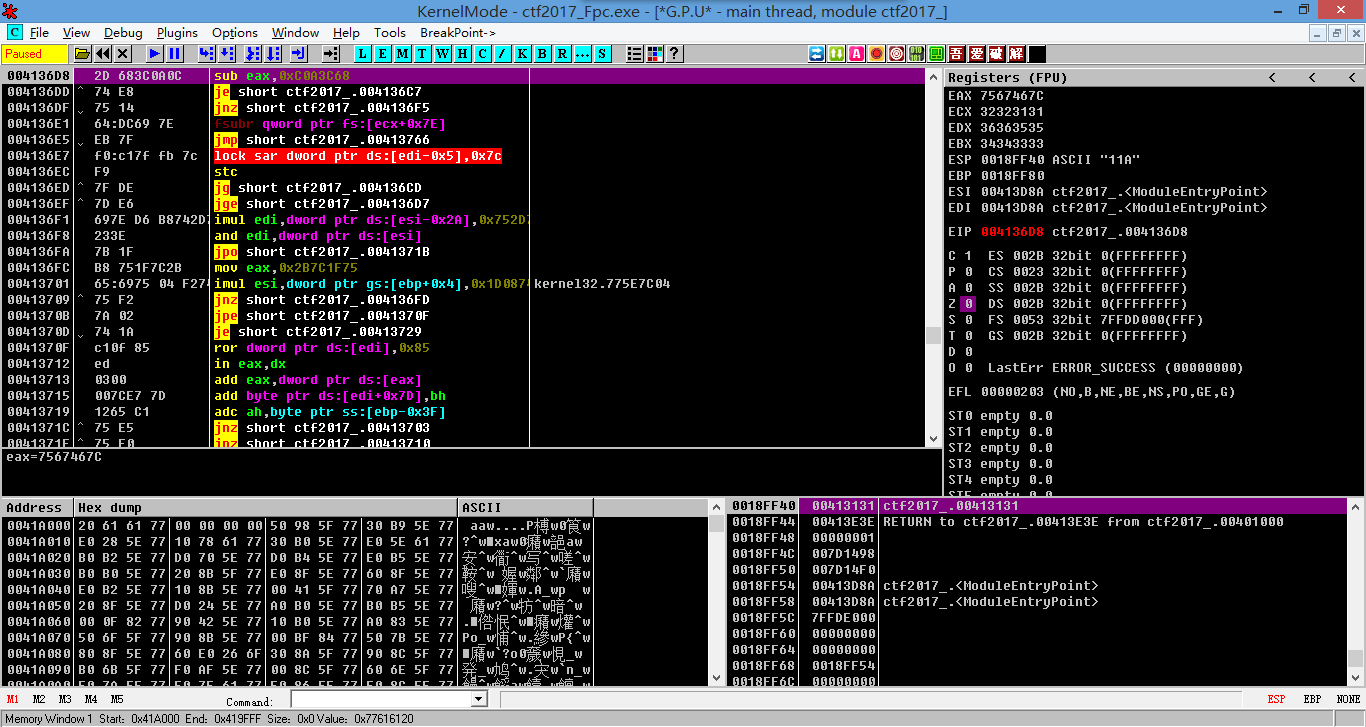
Task: Open Memory map with M button
Action: [402, 53]
